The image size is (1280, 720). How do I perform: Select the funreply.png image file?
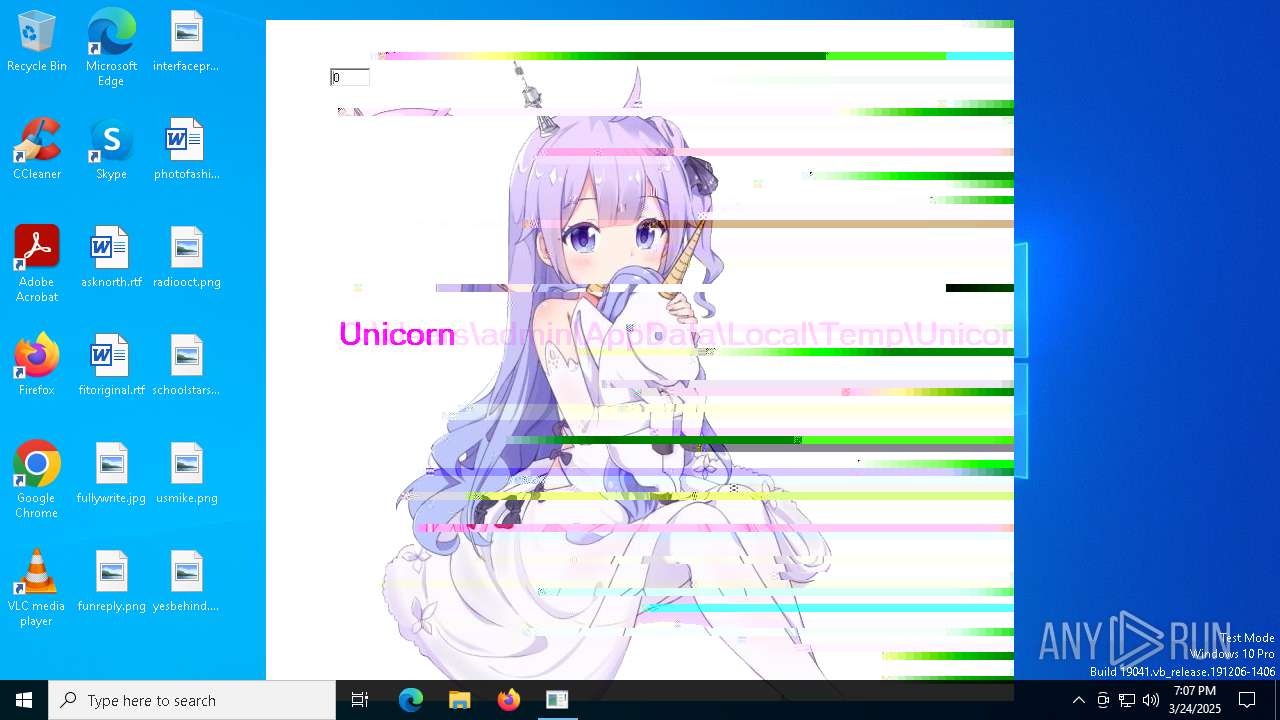tap(111, 582)
